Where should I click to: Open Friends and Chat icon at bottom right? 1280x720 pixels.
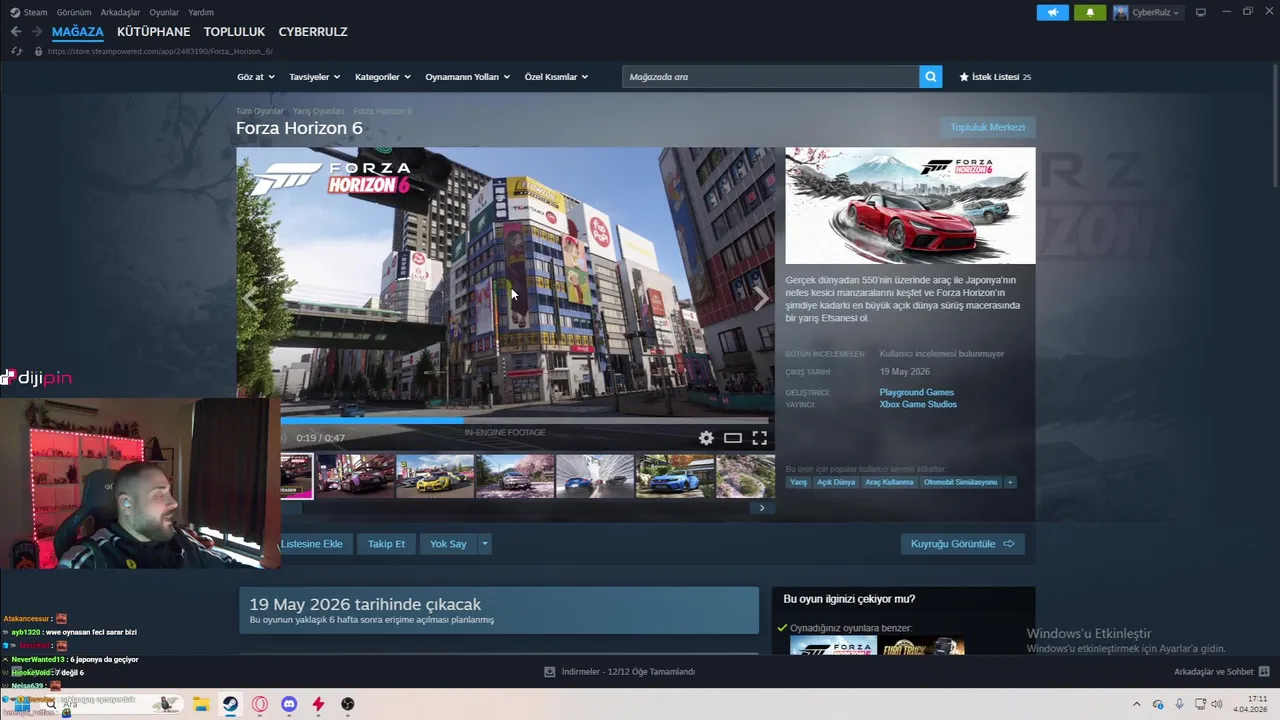coord(1264,672)
